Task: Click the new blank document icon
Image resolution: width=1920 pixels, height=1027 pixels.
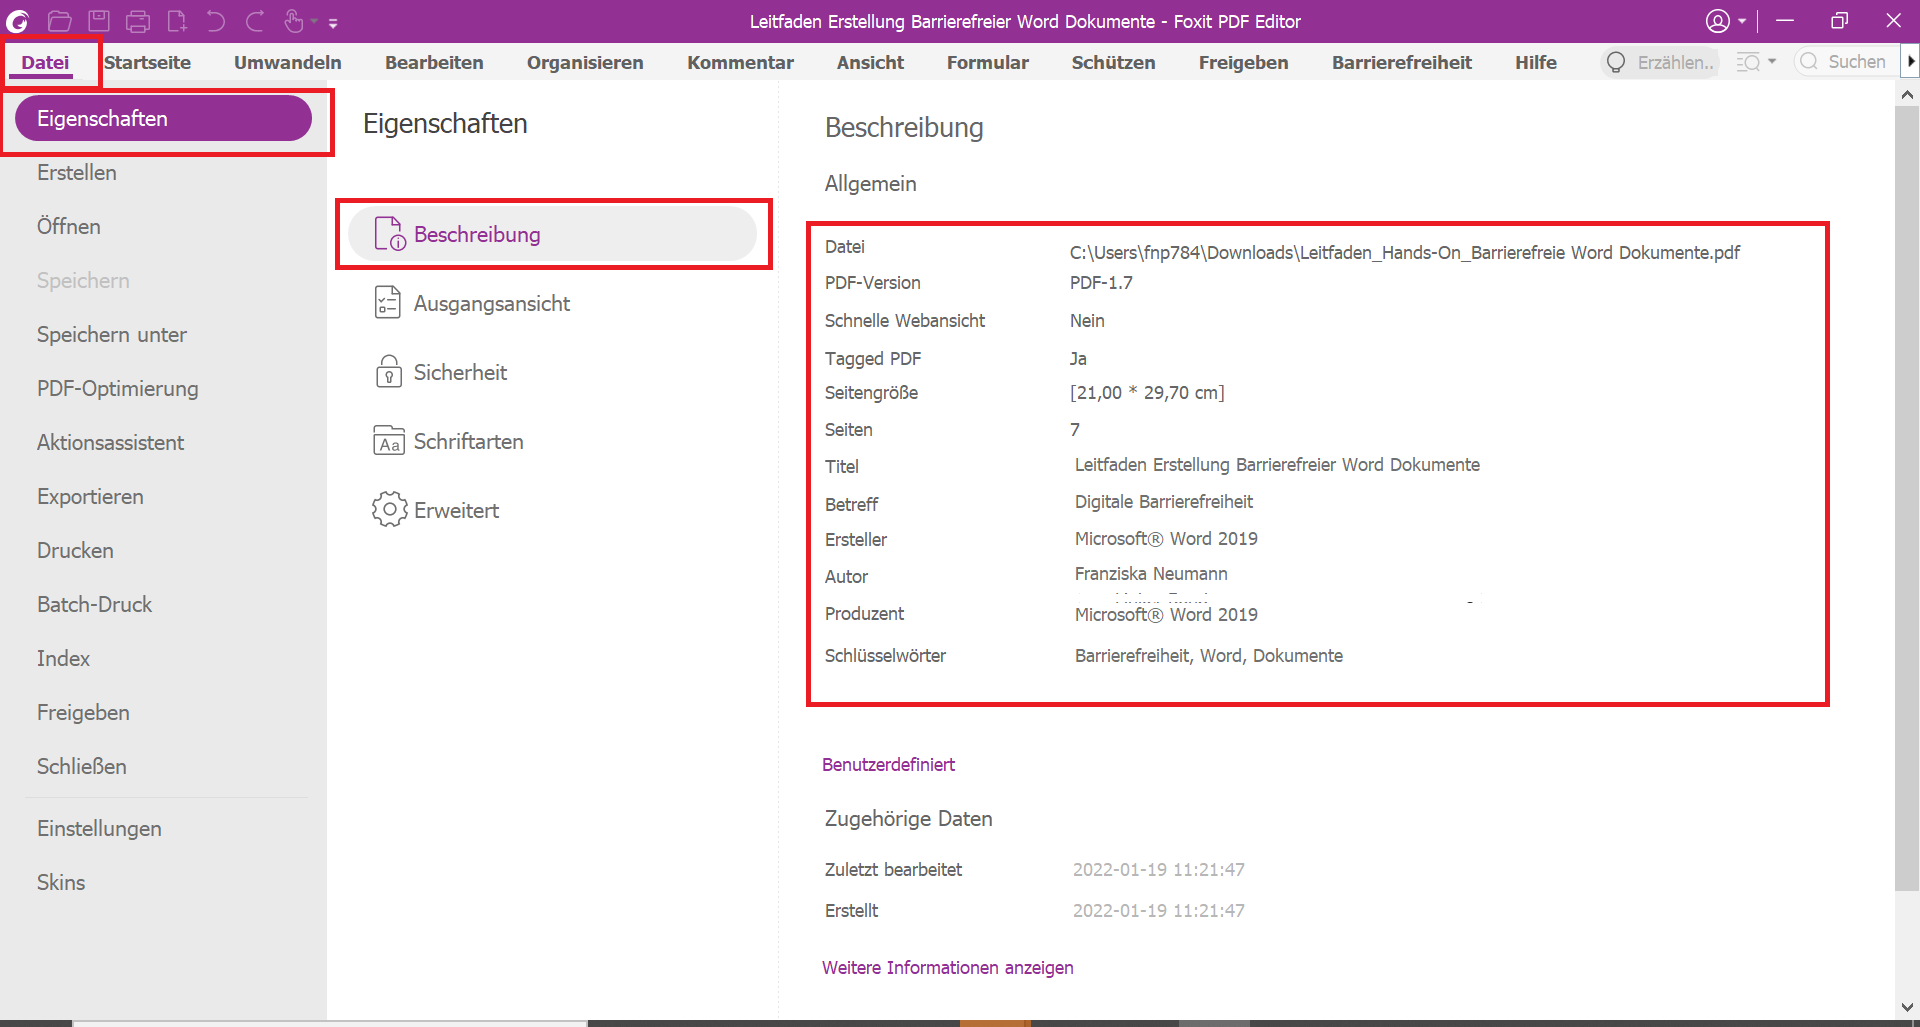Action: coord(177,21)
